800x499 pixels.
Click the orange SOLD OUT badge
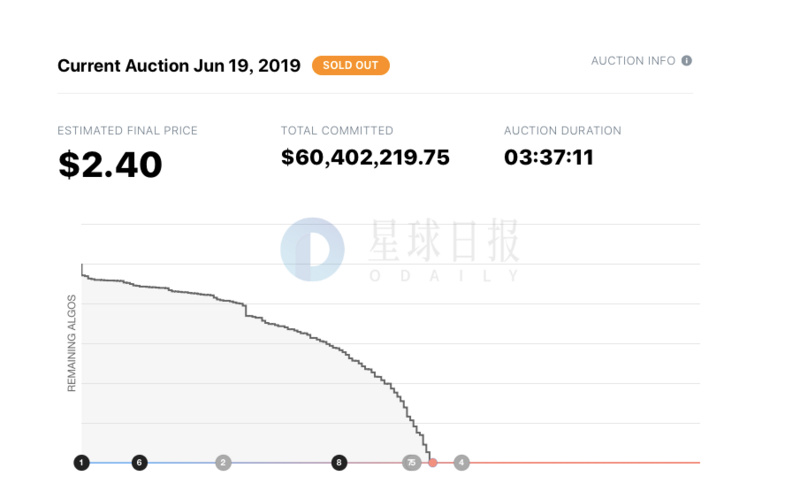(351, 66)
